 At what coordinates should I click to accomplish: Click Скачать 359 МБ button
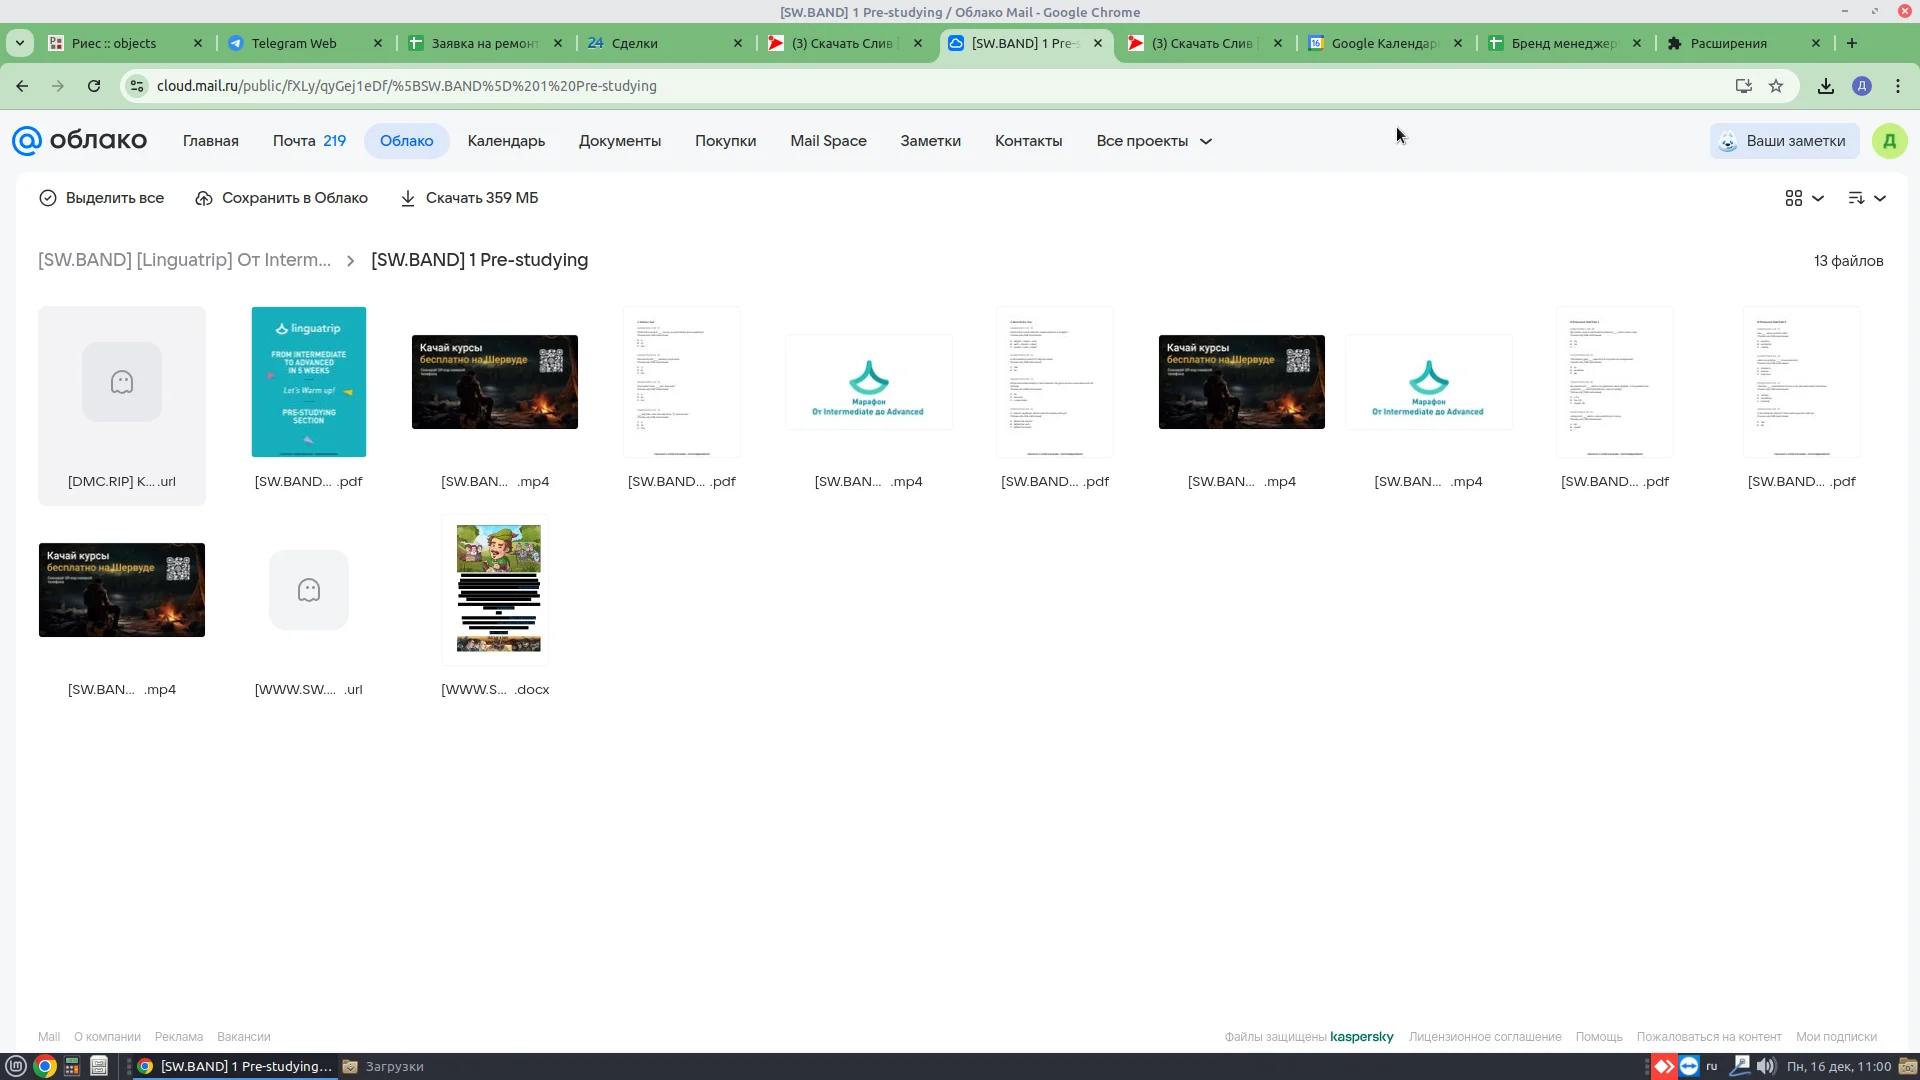click(x=469, y=198)
